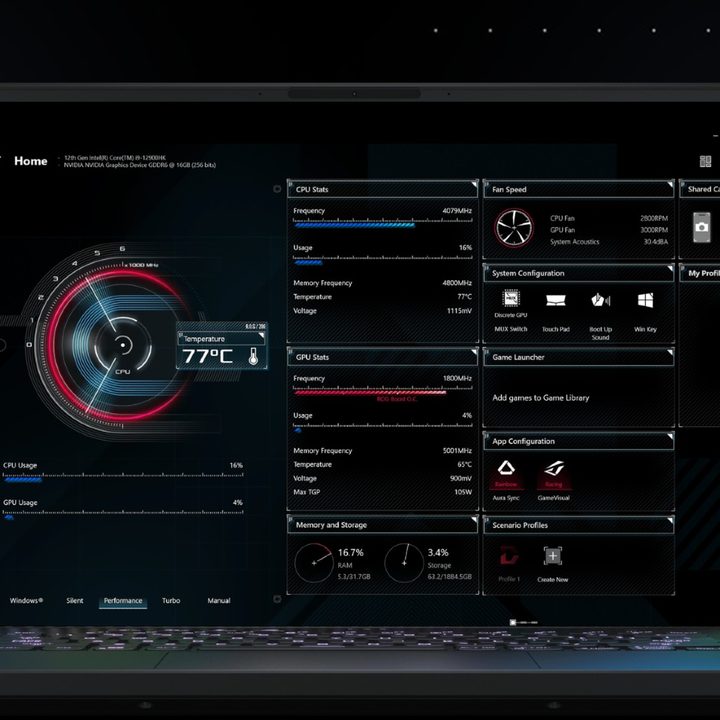Click the CPU Stats panel header
Viewport: 720px width, 720px height.
pos(382,189)
